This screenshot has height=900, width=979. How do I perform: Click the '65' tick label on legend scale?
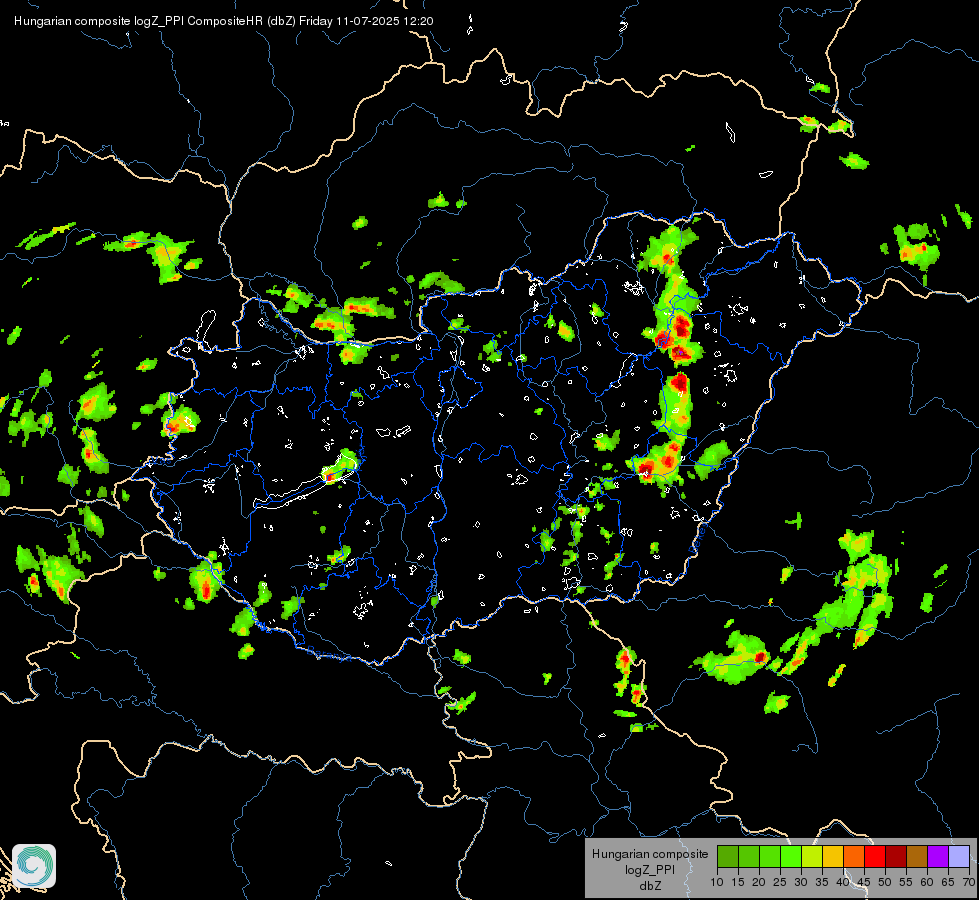point(948,882)
